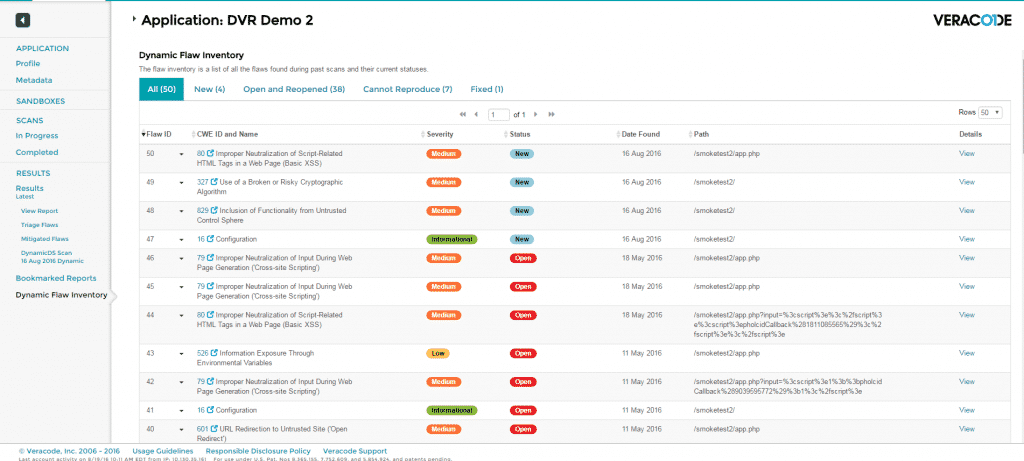Open In Progress scans
Screen dimensions: 1024x461
[x=37, y=136]
